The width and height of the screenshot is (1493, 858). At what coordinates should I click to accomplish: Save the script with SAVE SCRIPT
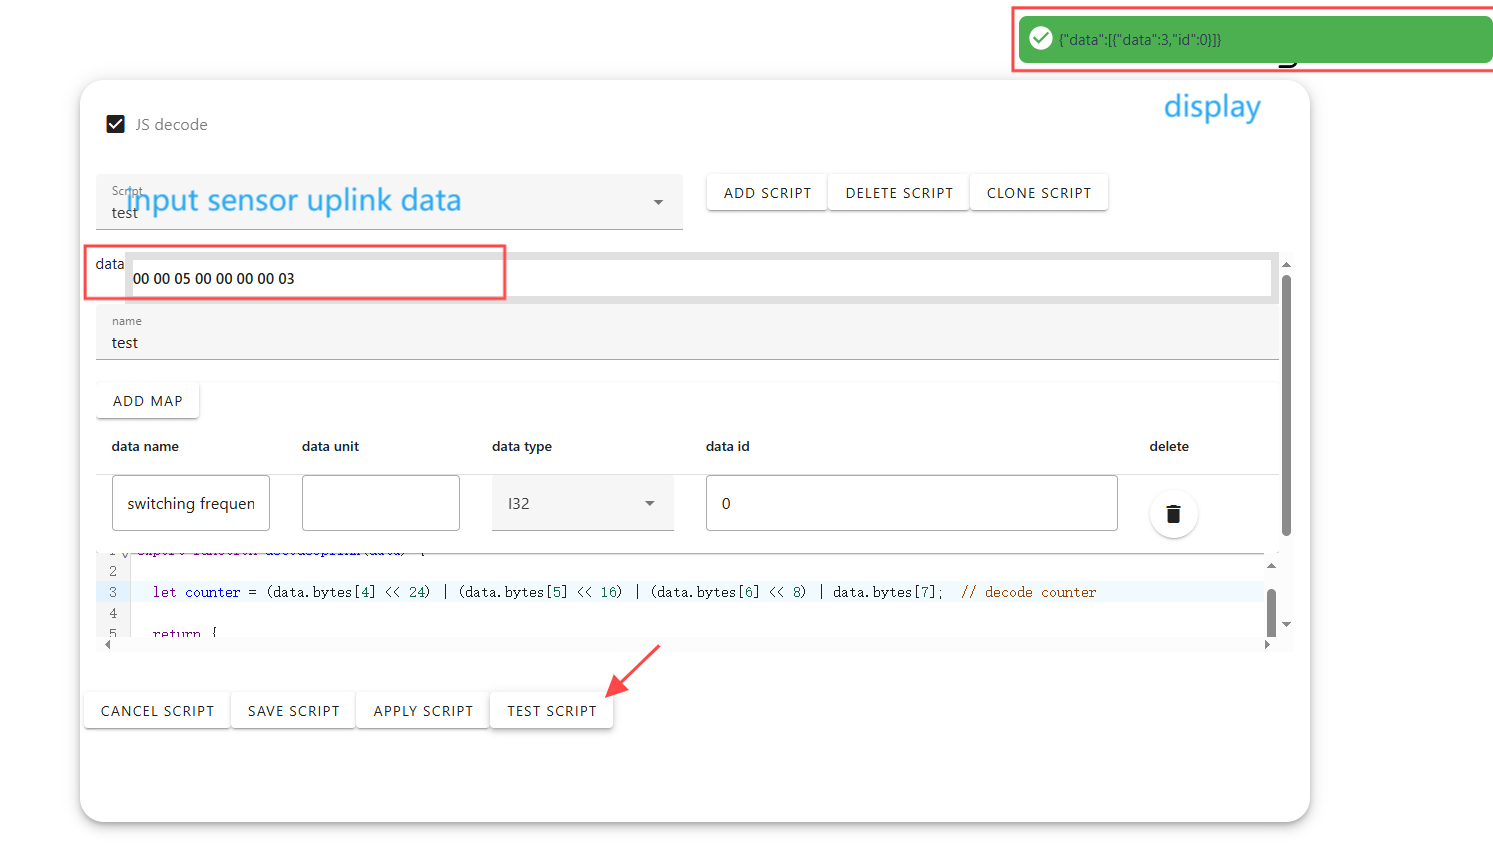click(293, 711)
